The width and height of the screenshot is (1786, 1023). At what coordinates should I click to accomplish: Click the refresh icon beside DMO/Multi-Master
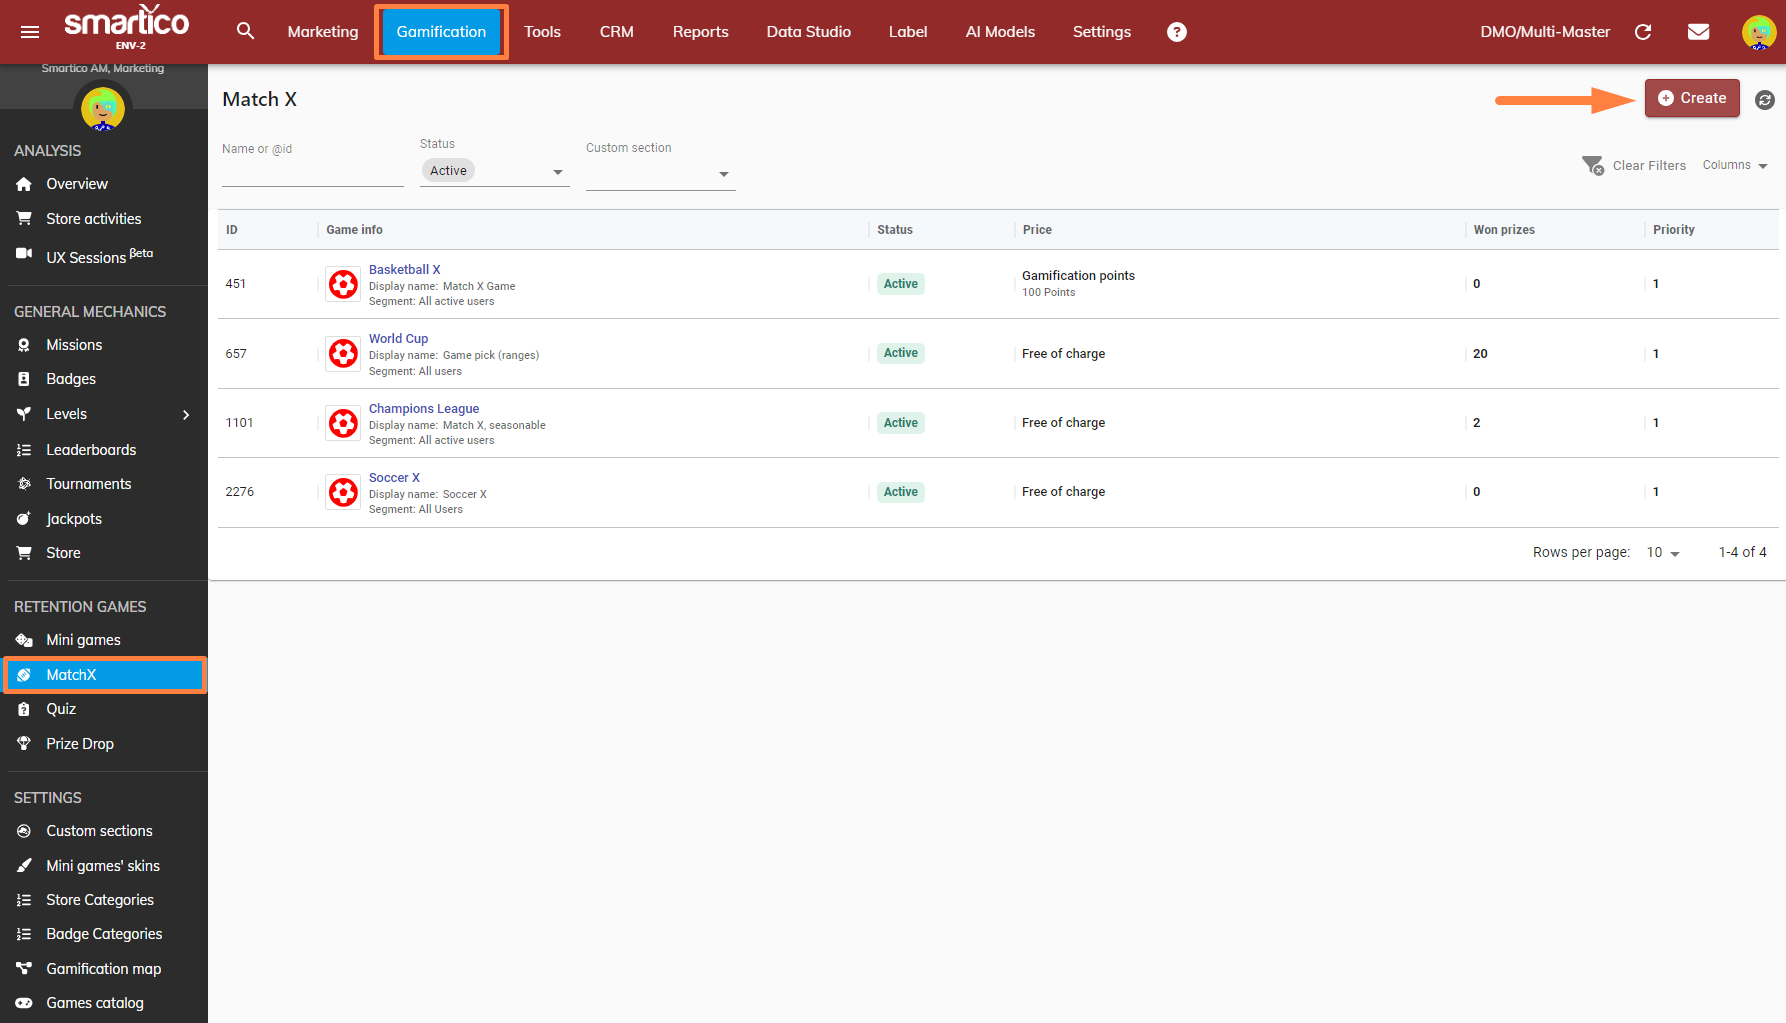tap(1643, 32)
